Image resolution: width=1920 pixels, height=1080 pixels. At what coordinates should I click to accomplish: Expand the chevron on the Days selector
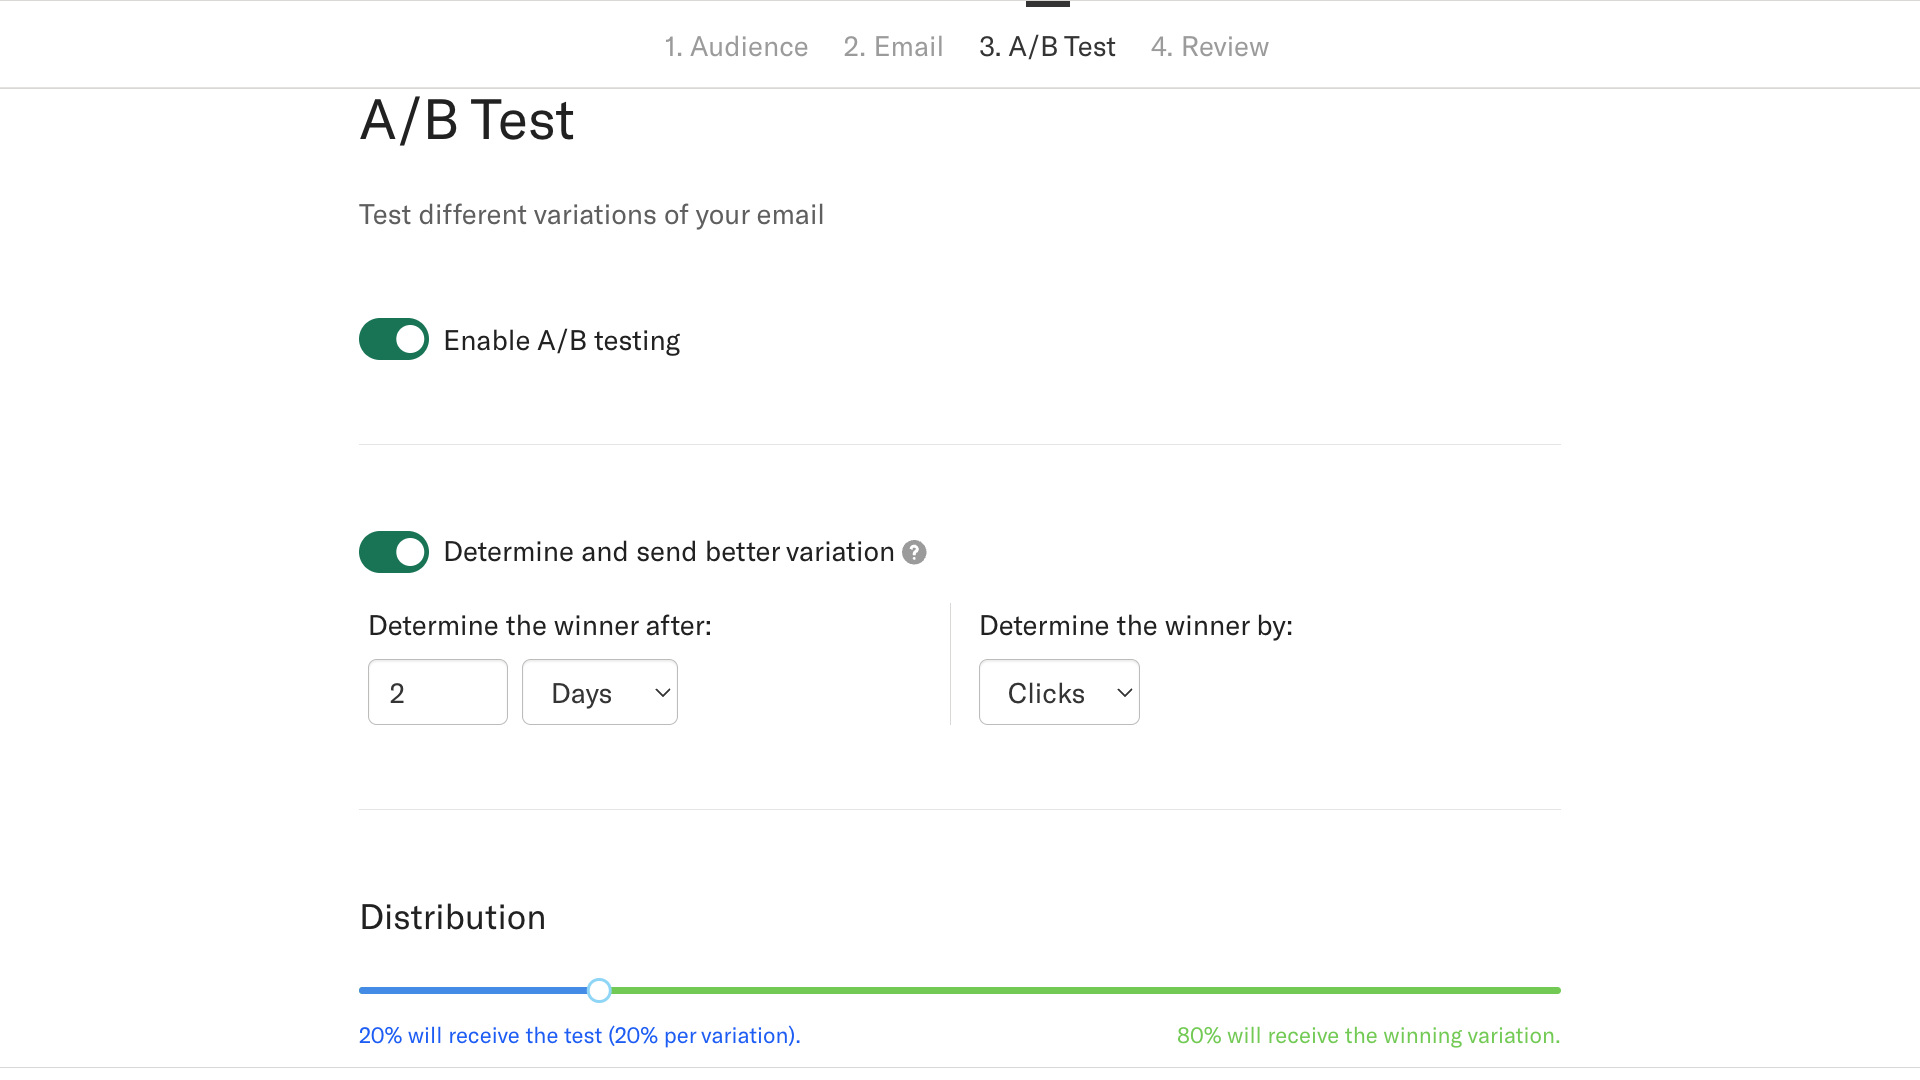(661, 692)
